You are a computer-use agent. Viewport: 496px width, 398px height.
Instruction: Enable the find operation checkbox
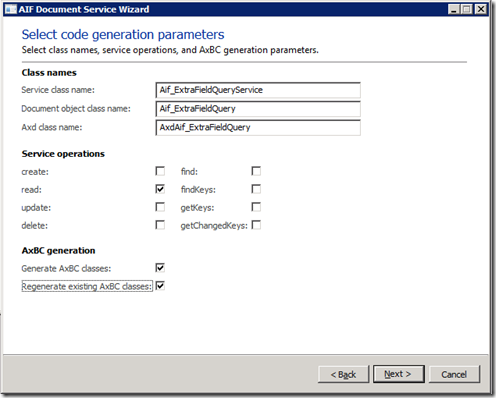(x=256, y=171)
